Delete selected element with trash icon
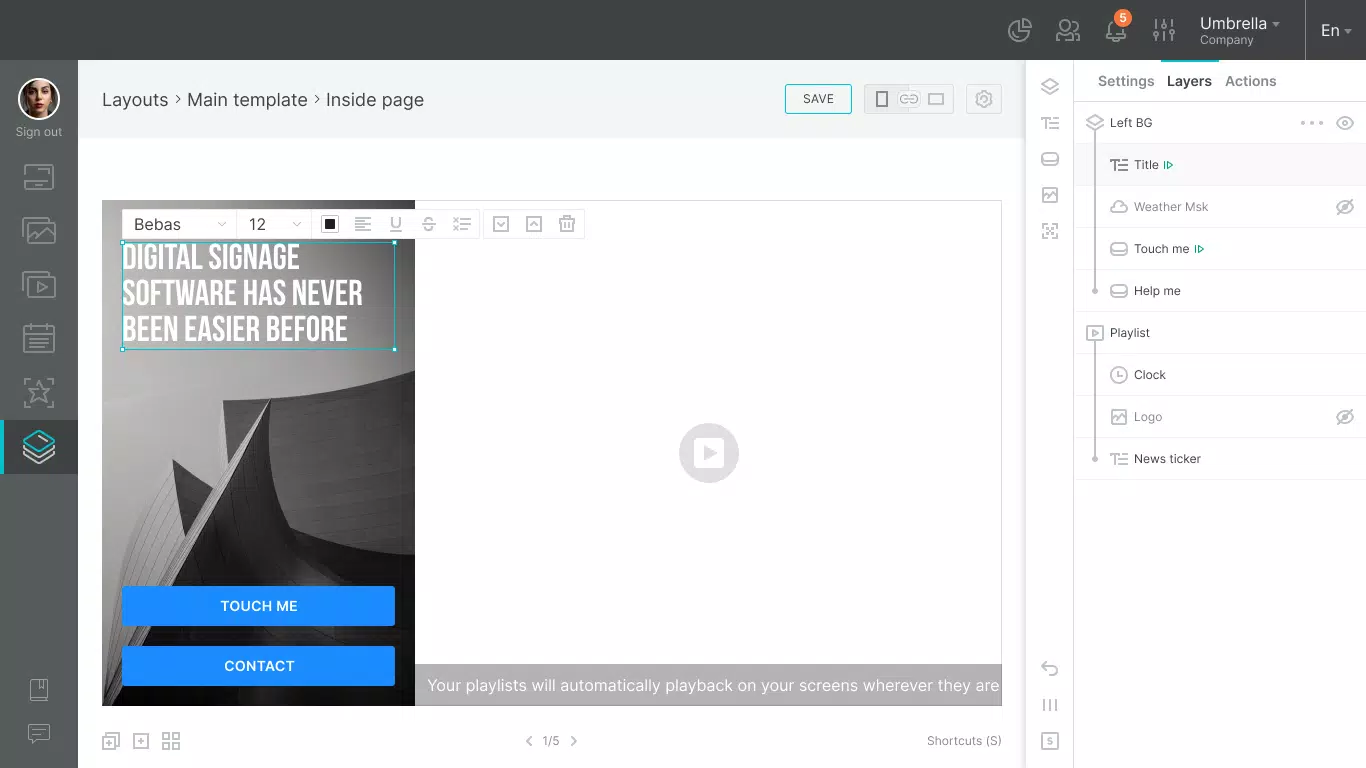The height and width of the screenshot is (768, 1366). point(567,224)
